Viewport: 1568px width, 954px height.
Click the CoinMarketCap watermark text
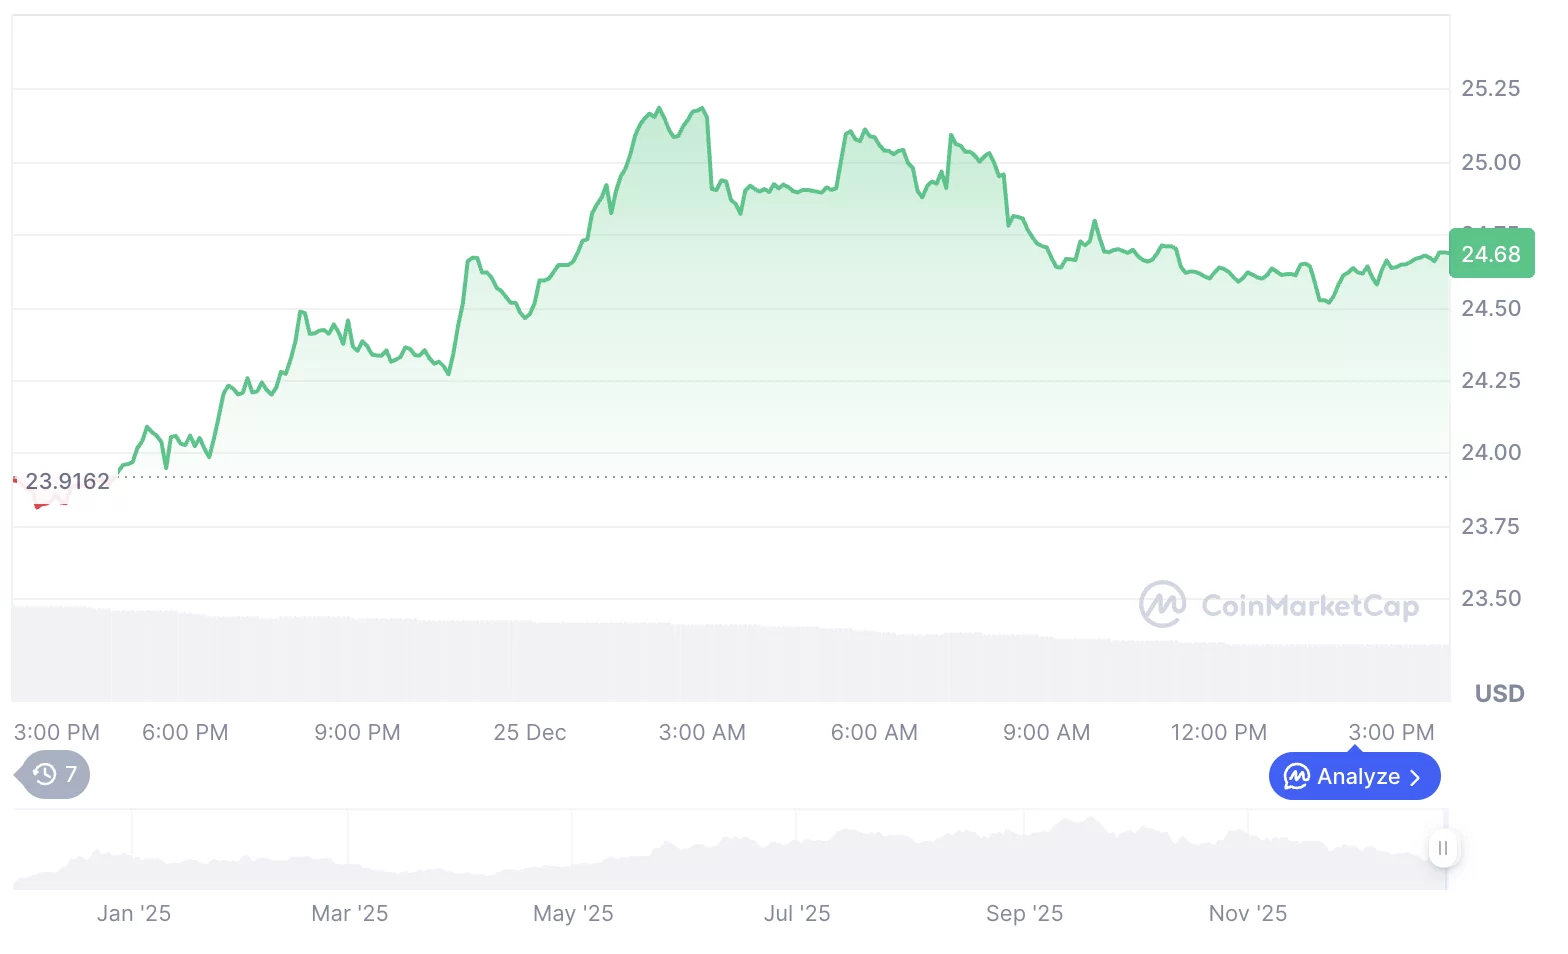1310,605
